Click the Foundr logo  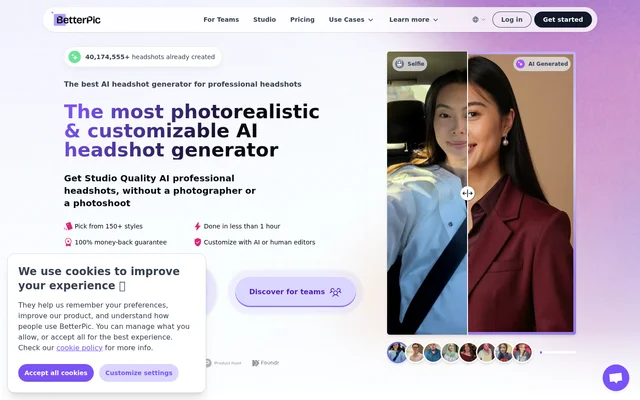pyautogui.click(x=266, y=363)
